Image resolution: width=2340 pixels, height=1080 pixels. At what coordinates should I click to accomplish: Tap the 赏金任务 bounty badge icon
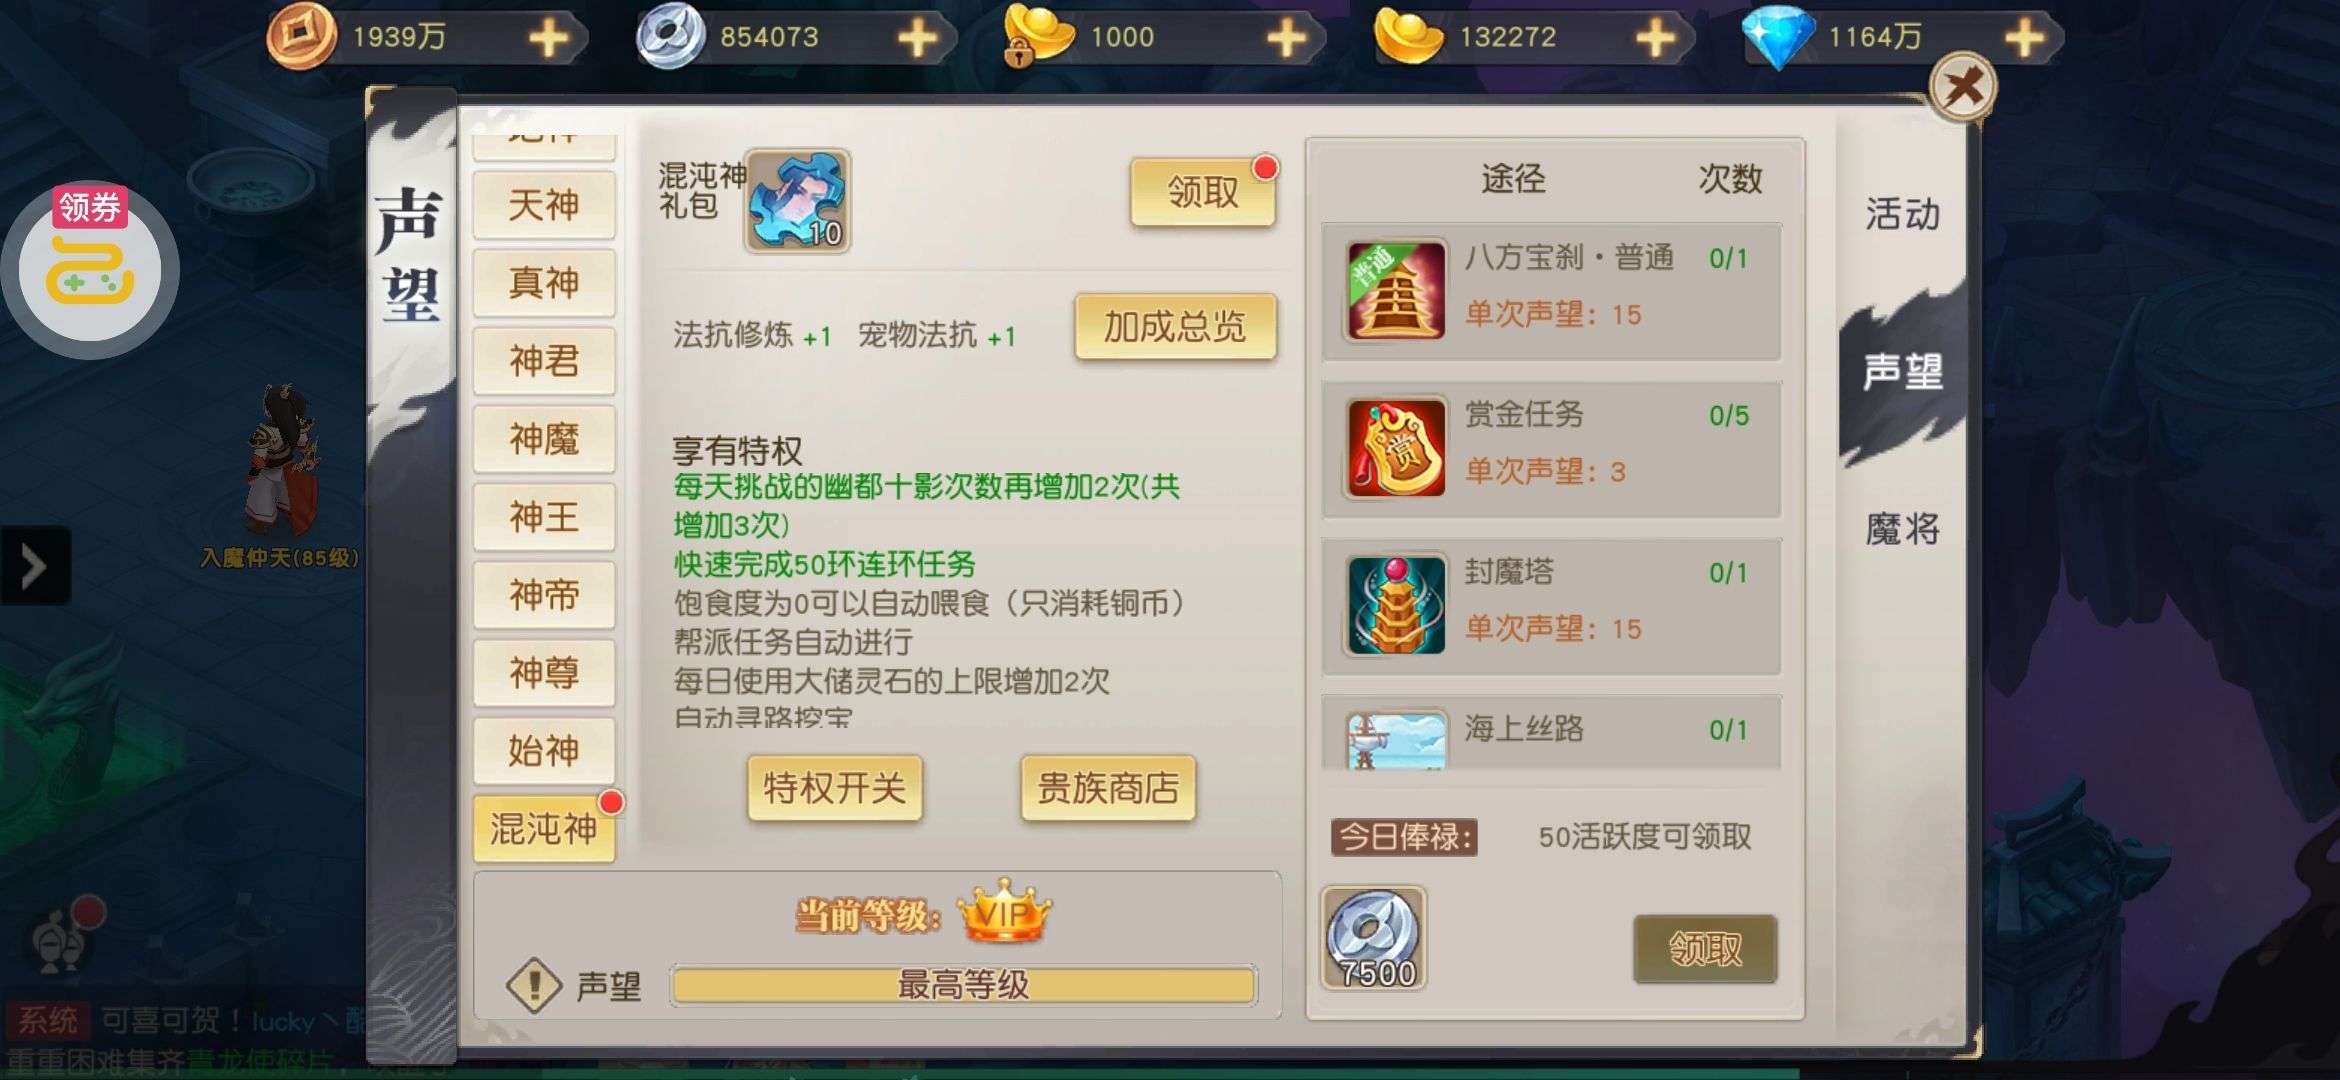[1396, 447]
